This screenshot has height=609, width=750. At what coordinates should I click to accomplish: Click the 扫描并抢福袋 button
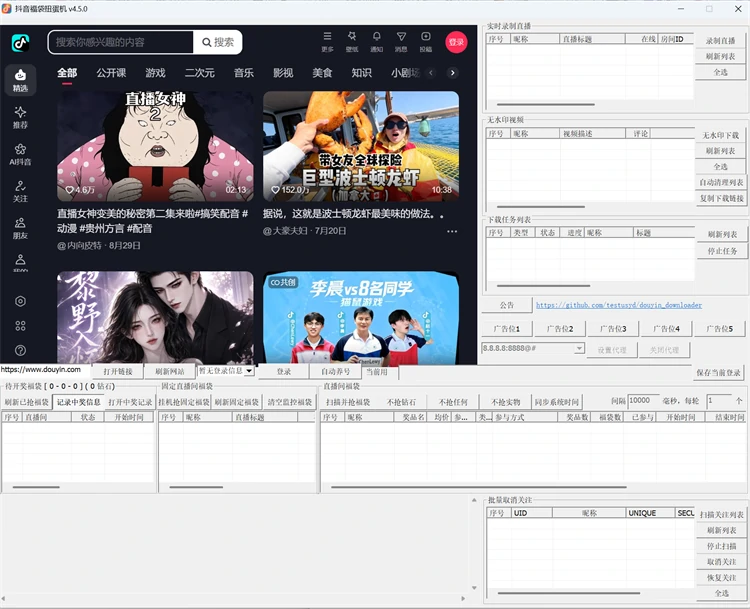point(348,402)
